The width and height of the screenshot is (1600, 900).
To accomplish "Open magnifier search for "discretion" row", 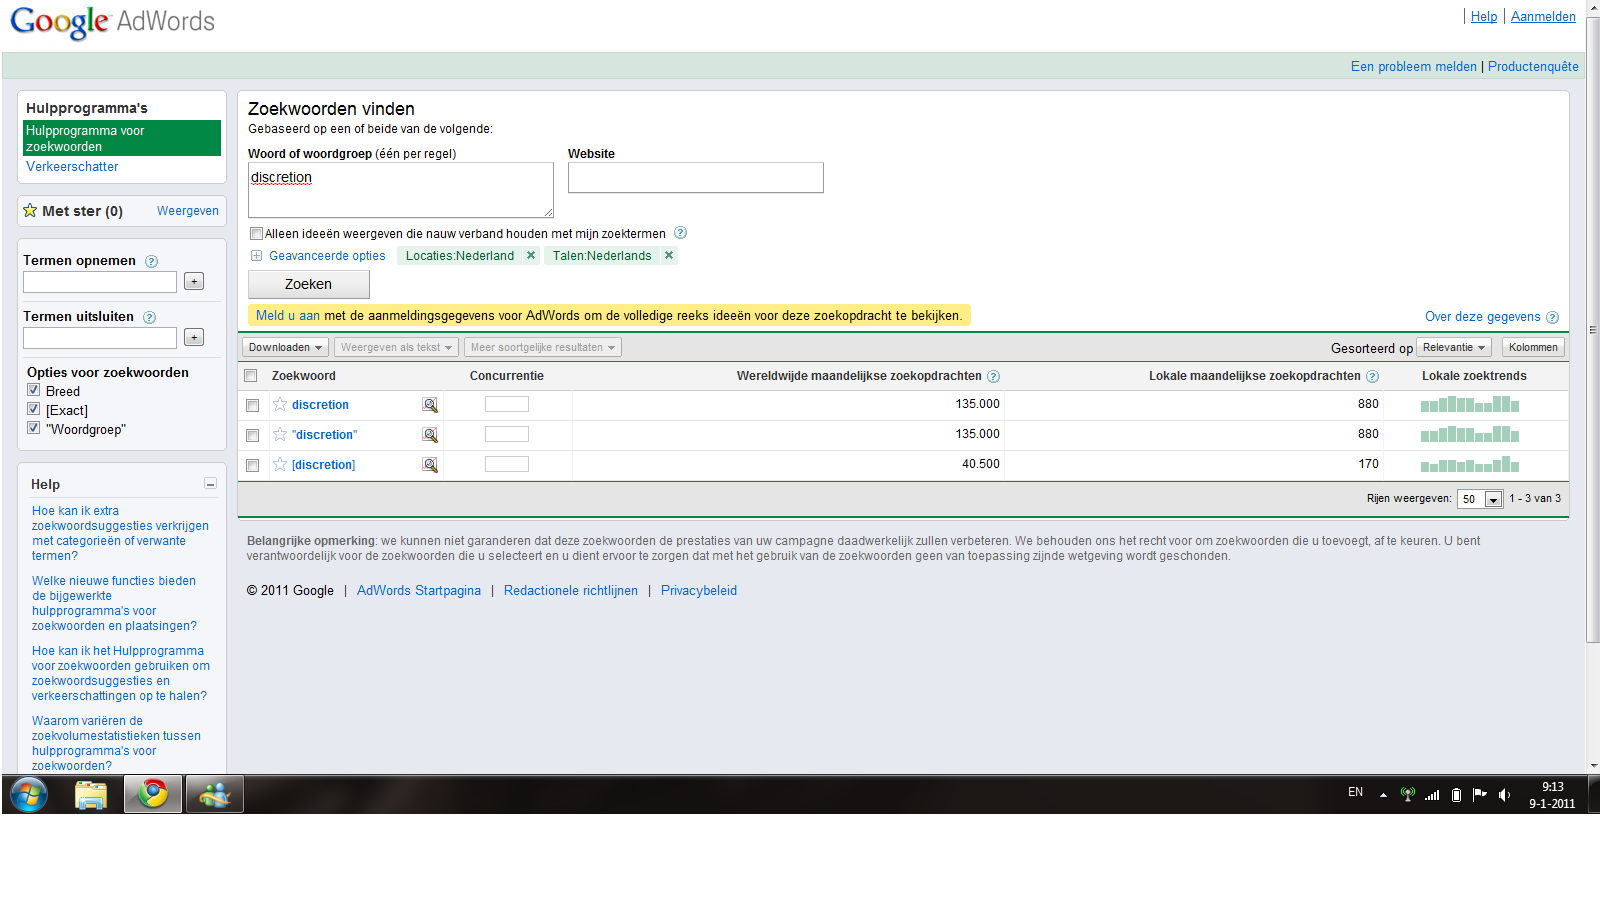I will [430, 435].
